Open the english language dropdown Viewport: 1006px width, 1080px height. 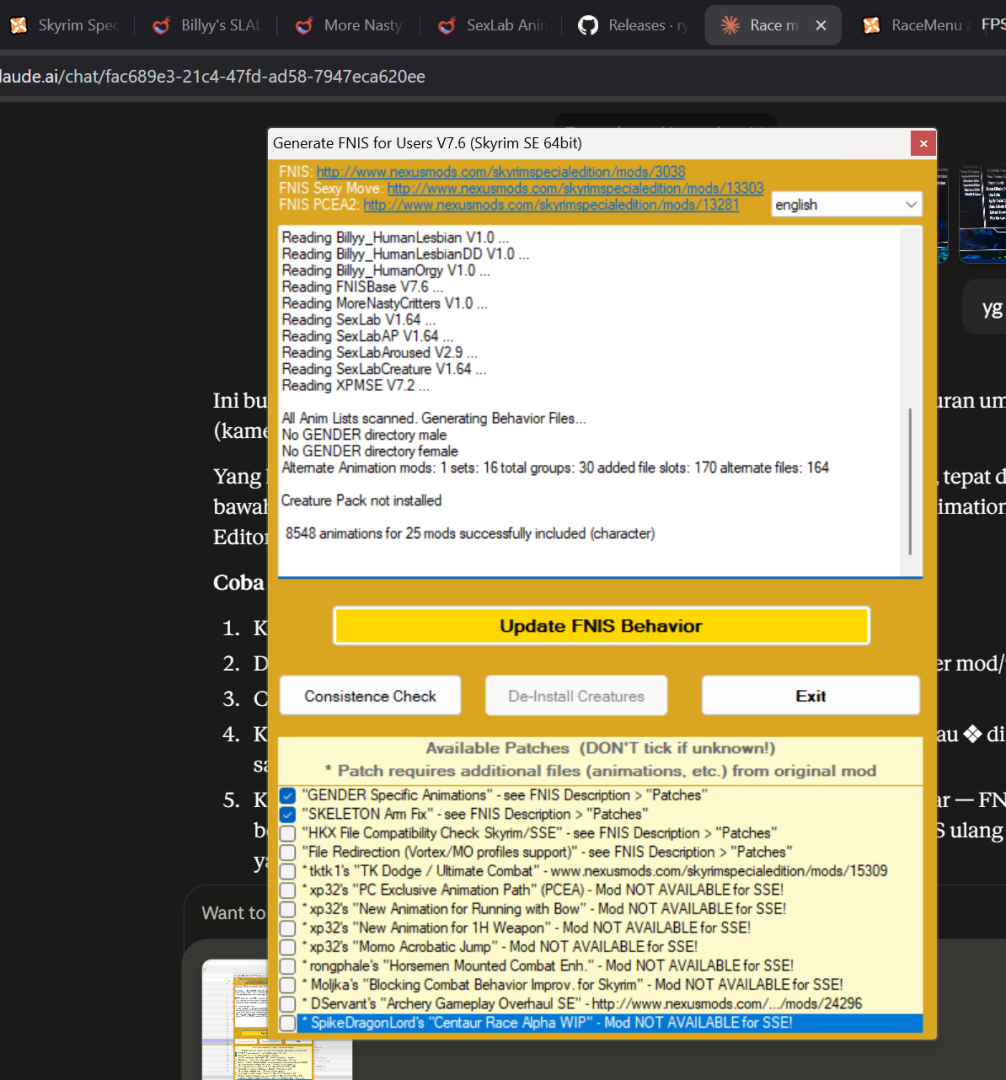point(846,205)
